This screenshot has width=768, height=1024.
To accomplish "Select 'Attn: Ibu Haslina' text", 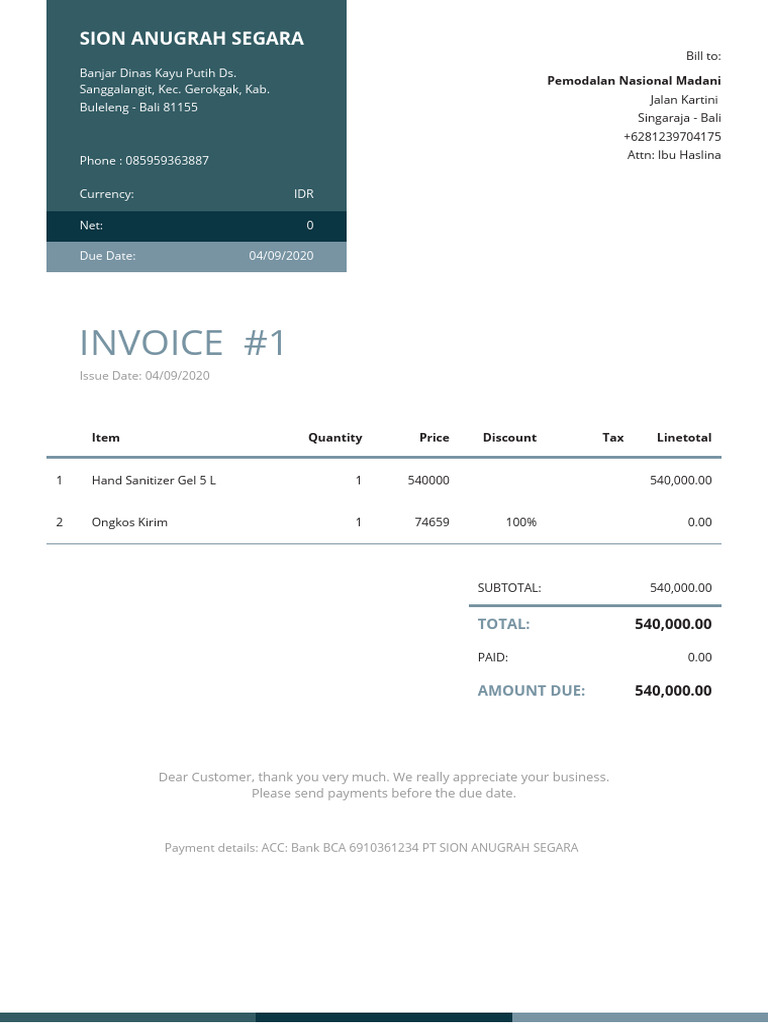I will (x=674, y=155).
